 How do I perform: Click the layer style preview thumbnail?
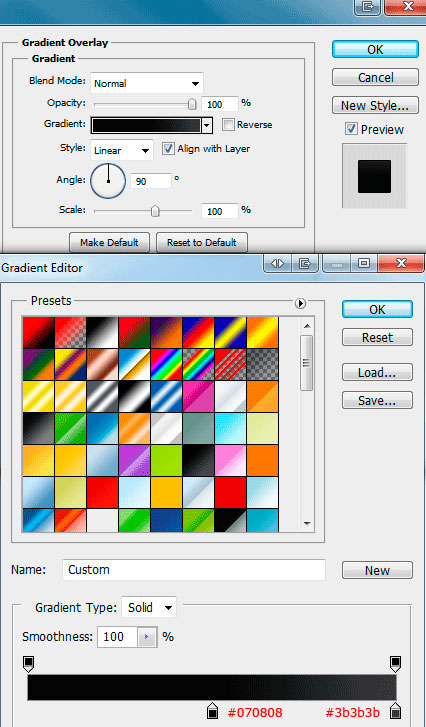(x=374, y=176)
